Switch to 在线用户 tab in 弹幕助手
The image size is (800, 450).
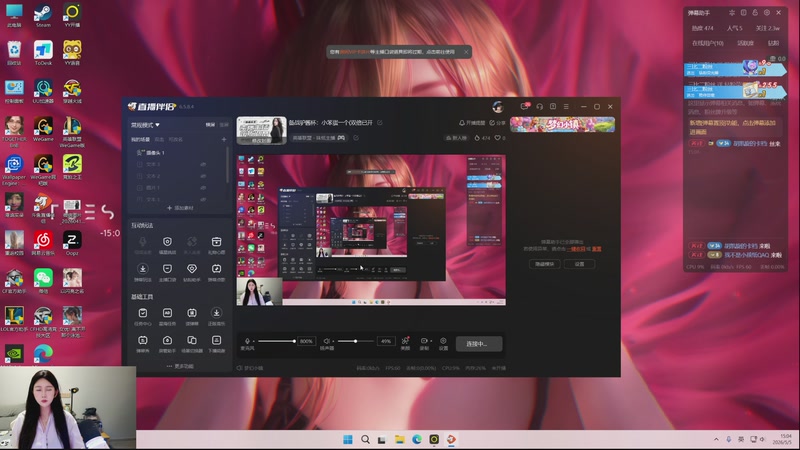point(707,43)
